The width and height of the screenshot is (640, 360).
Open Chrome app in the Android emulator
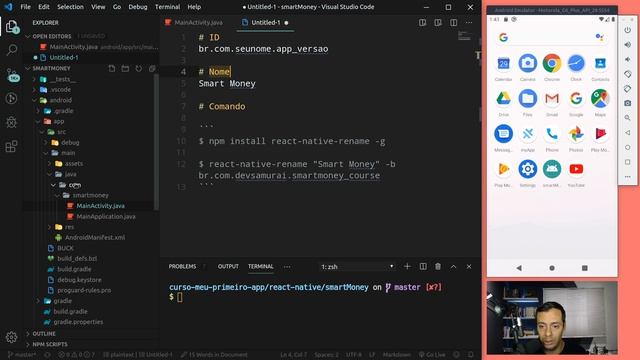pos(552,63)
